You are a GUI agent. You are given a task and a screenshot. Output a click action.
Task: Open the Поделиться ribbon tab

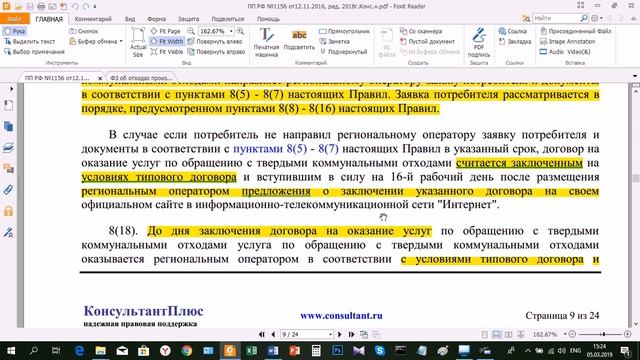coord(228,19)
